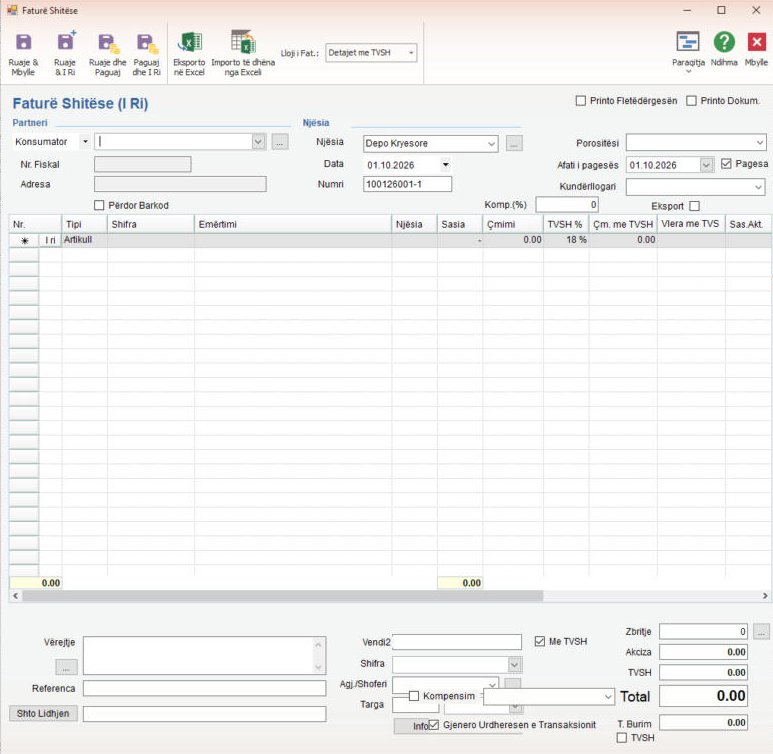
Task: Click Vlera me TVS column header
Action: pos(691,224)
